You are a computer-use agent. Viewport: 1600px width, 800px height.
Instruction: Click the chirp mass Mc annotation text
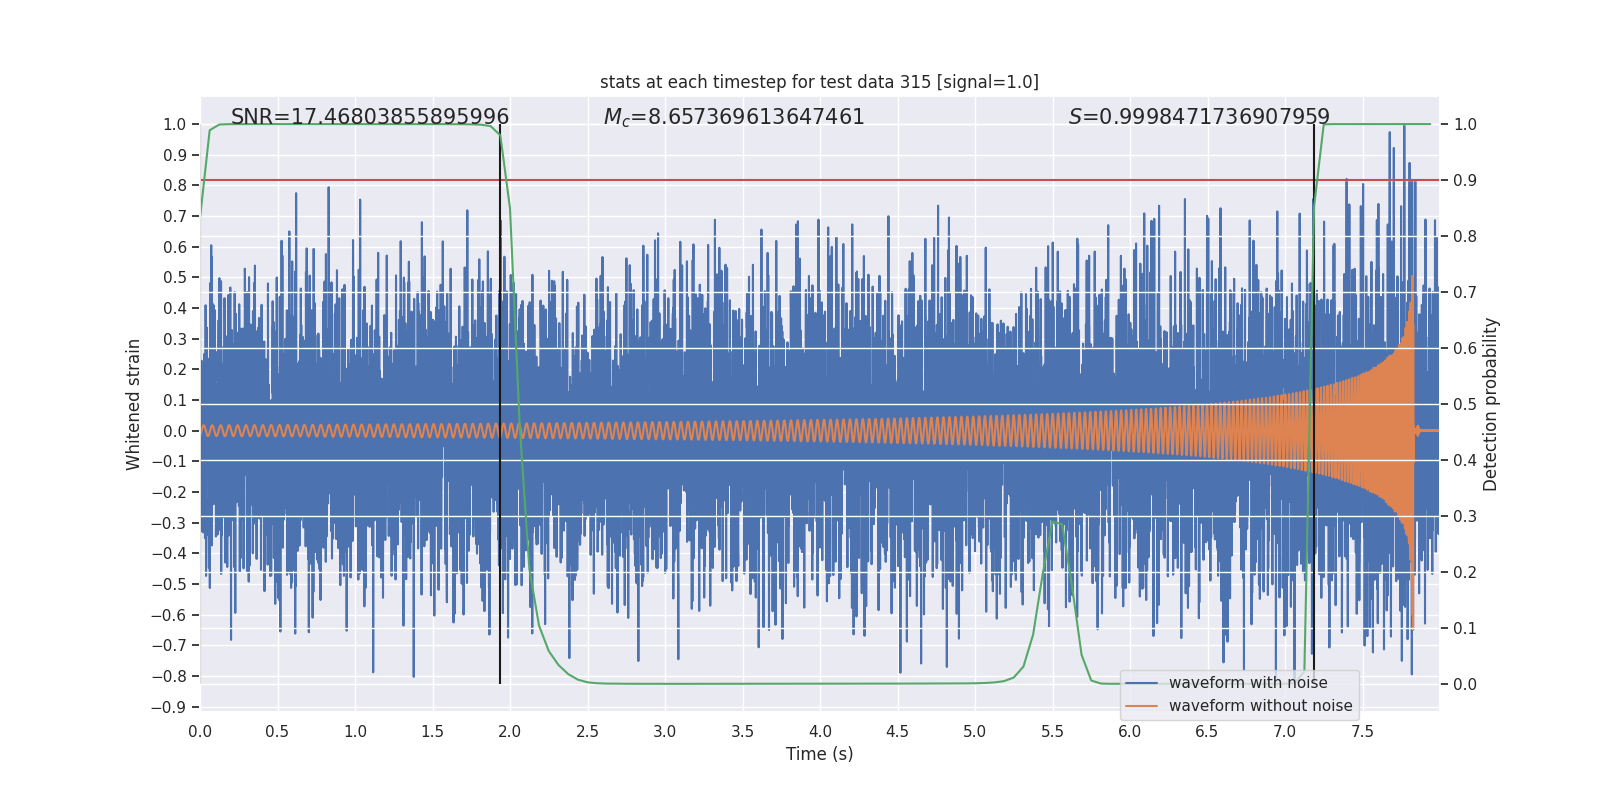pos(733,117)
